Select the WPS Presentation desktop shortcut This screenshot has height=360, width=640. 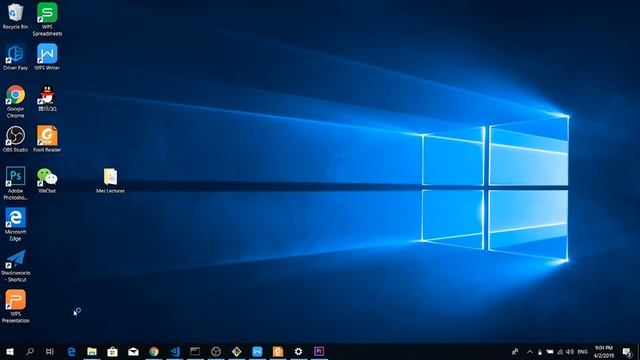click(16, 307)
